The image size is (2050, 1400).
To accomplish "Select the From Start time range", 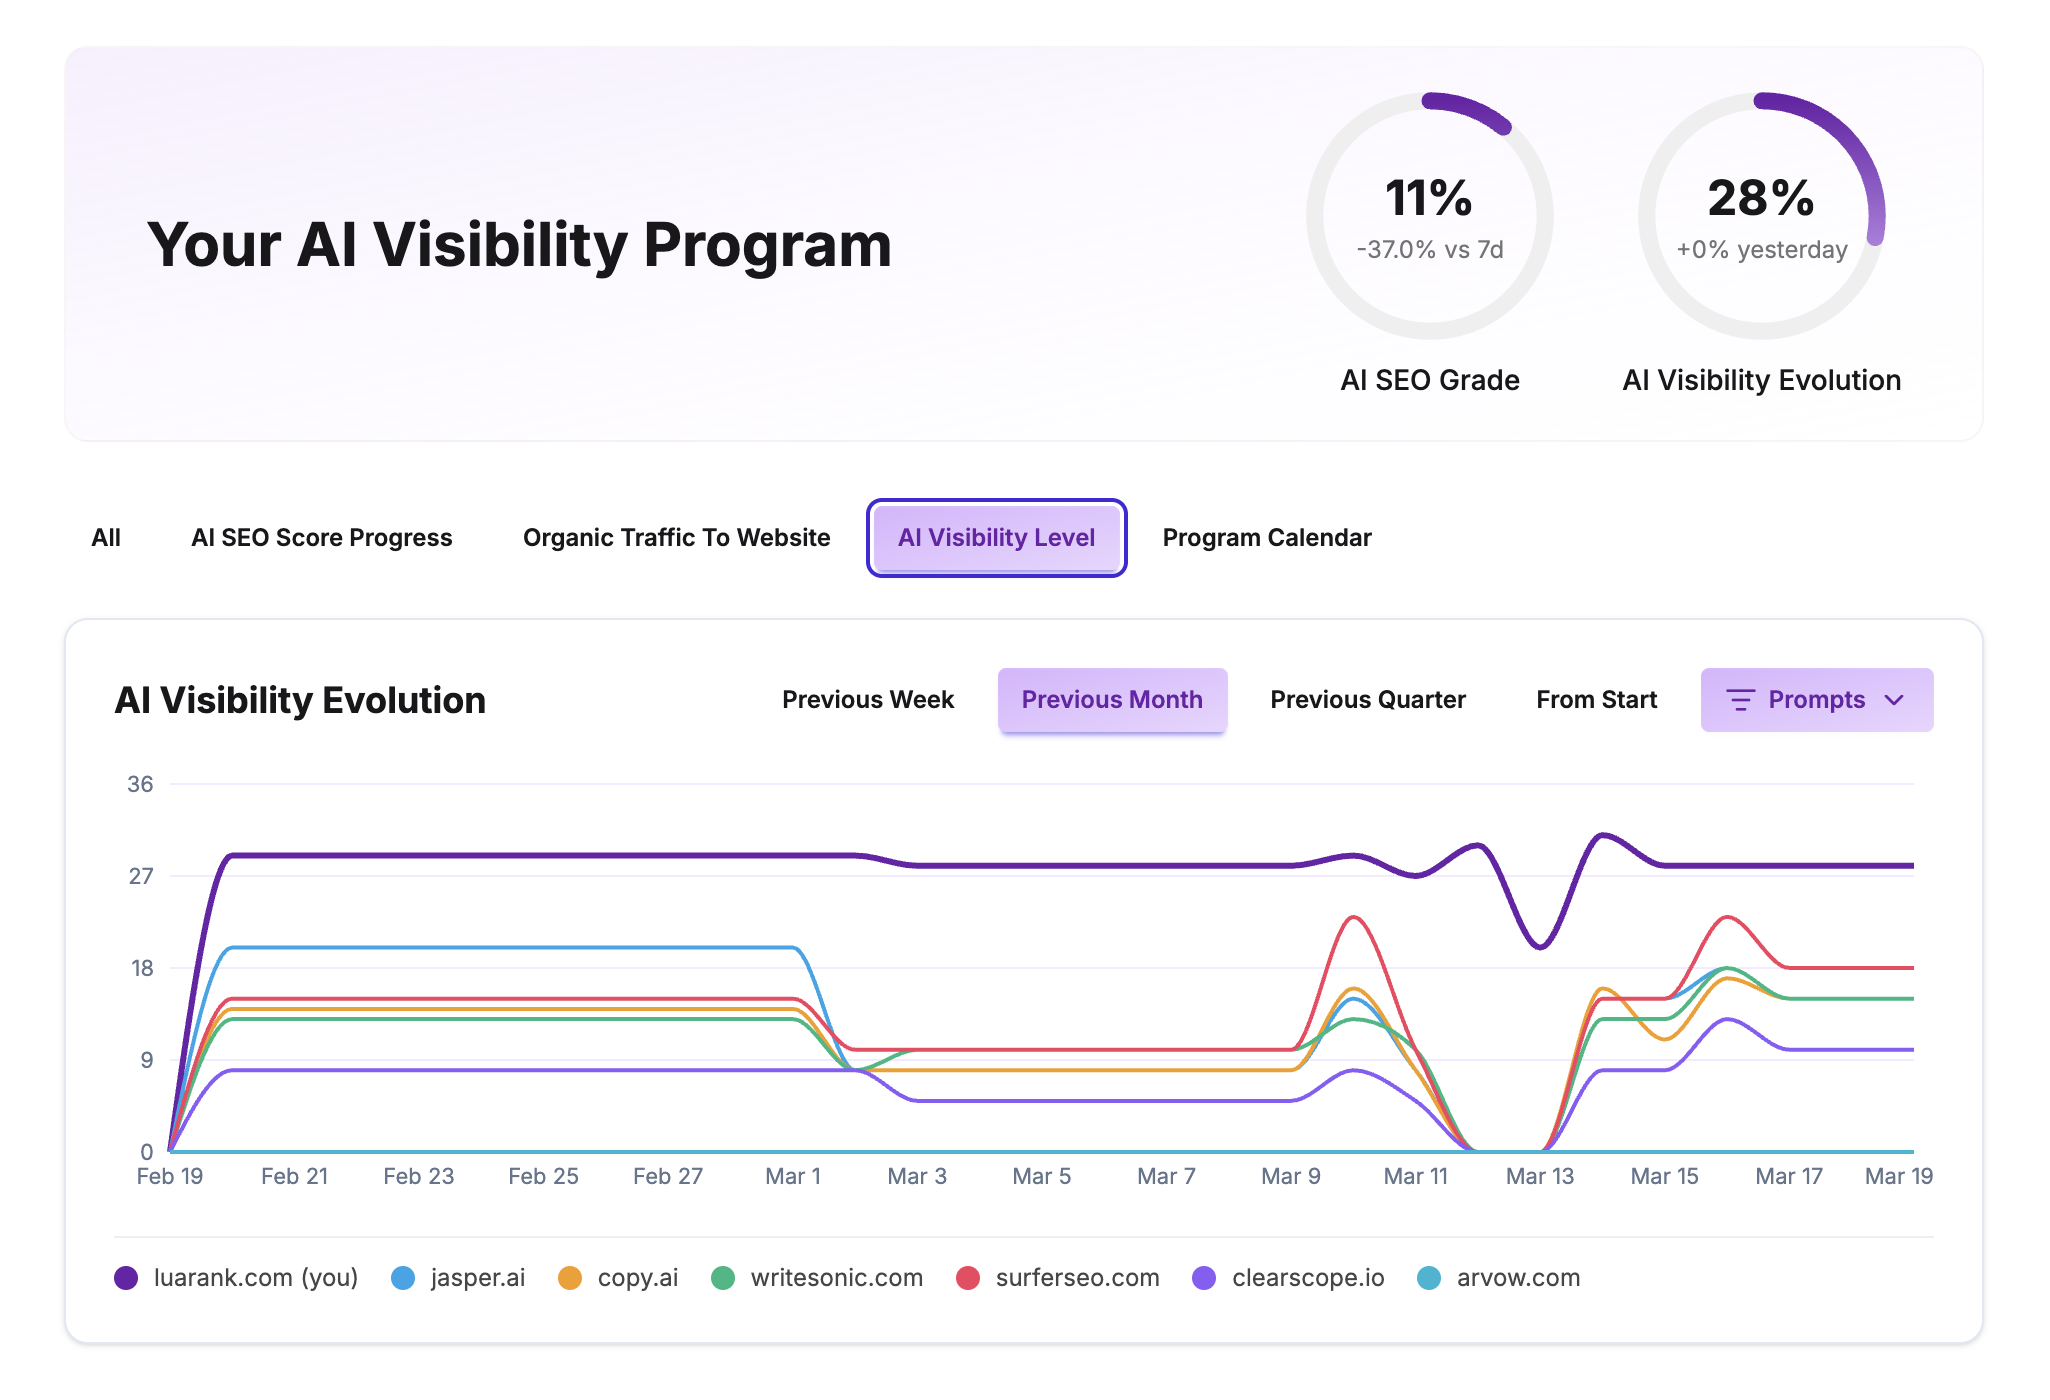I will (x=1595, y=700).
